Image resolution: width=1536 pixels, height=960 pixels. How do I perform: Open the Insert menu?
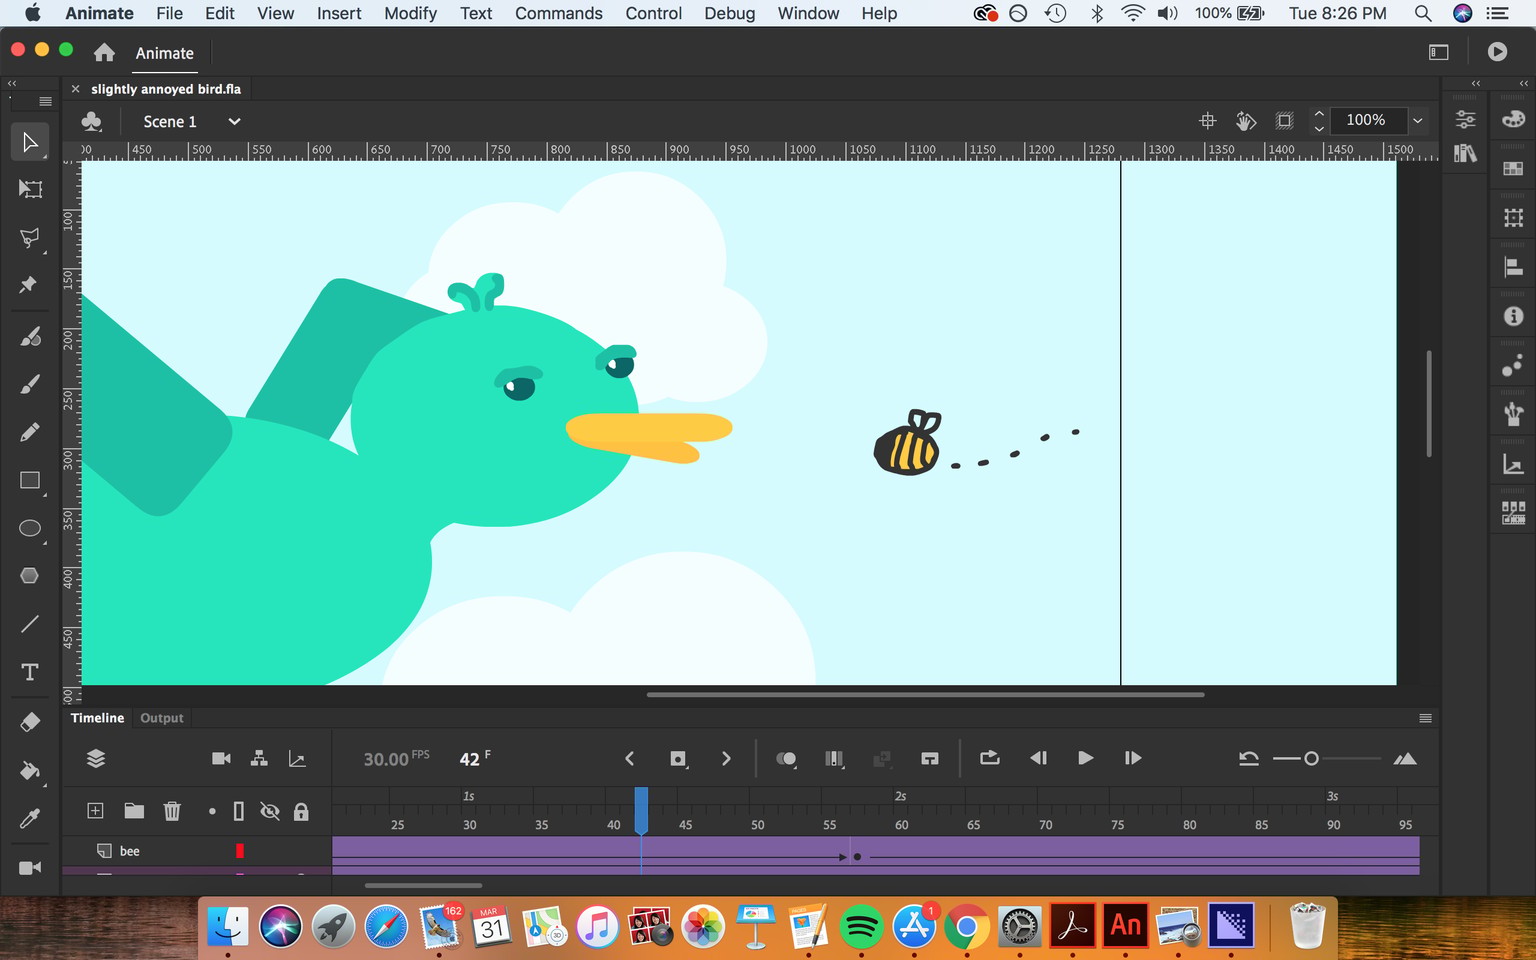tap(339, 13)
